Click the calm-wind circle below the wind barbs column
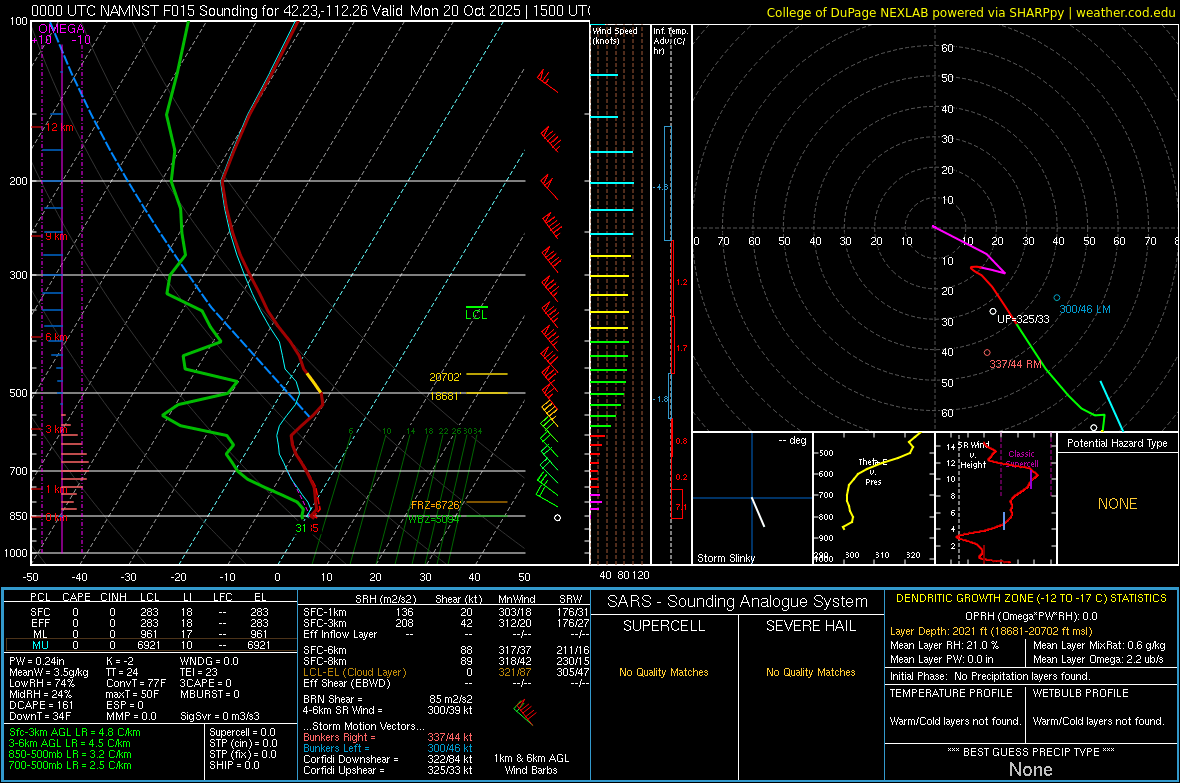Viewport: 1180px width, 783px height. (558, 518)
